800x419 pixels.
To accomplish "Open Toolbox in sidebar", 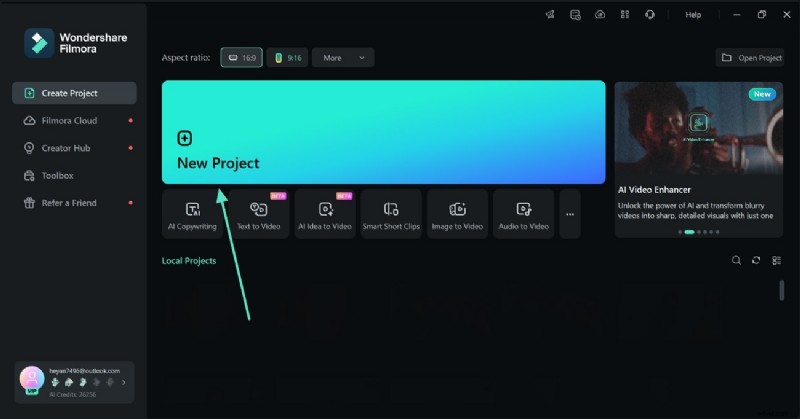I will coord(74,176).
